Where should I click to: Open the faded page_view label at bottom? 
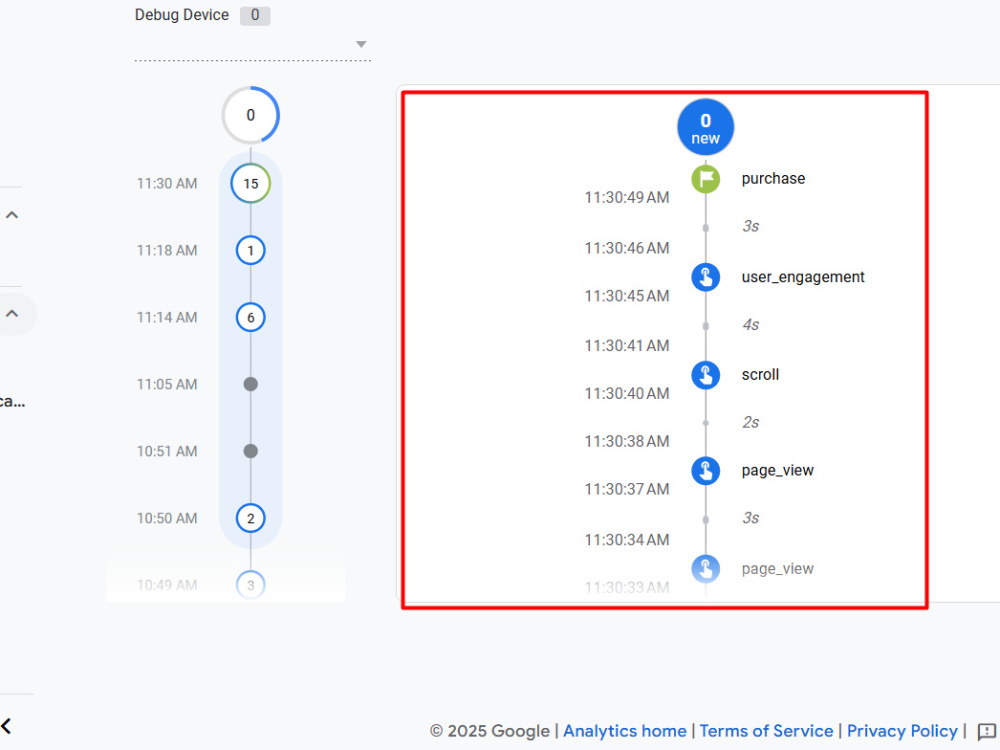[777, 569]
